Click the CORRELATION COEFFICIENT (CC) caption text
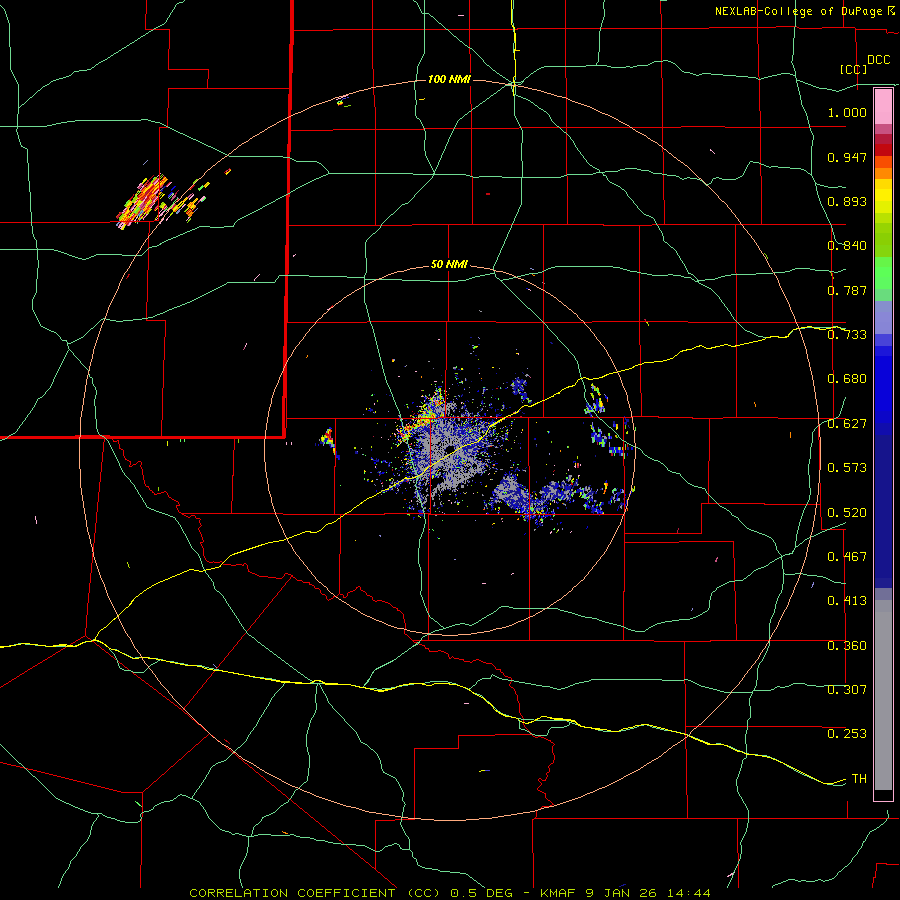The width and height of the screenshot is (900, 900). pyautogui.click(x=315, y=893)
